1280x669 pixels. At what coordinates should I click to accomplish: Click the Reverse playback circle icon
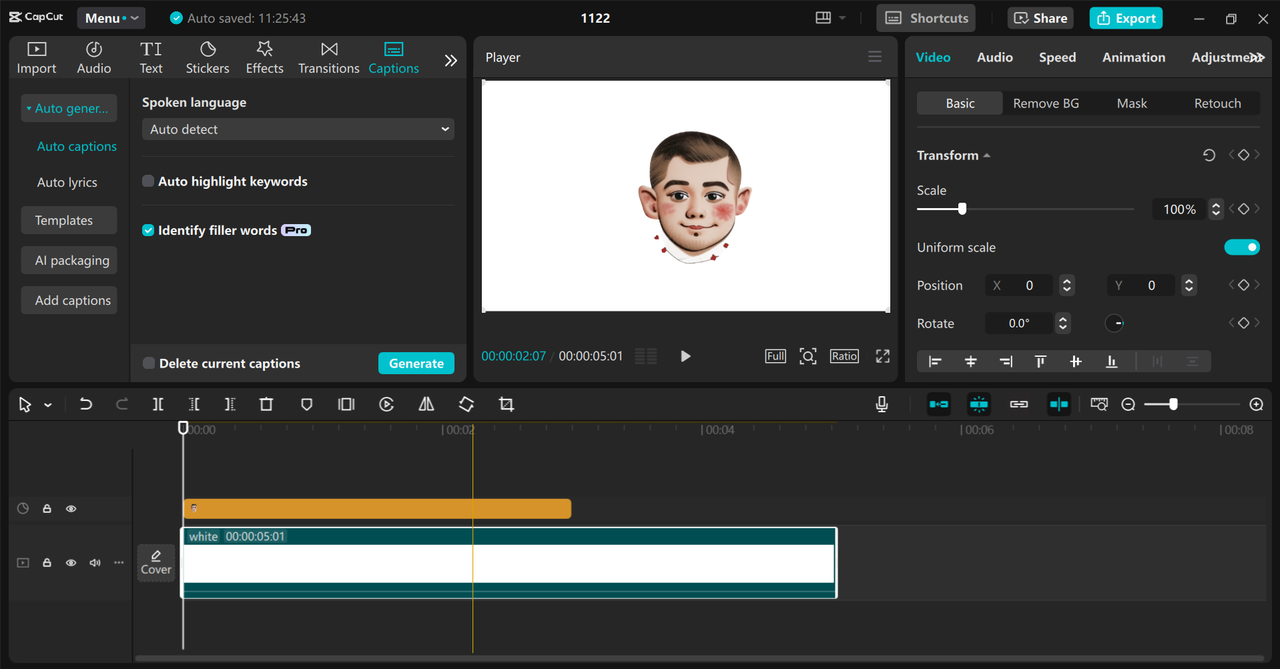coord(386,404)
